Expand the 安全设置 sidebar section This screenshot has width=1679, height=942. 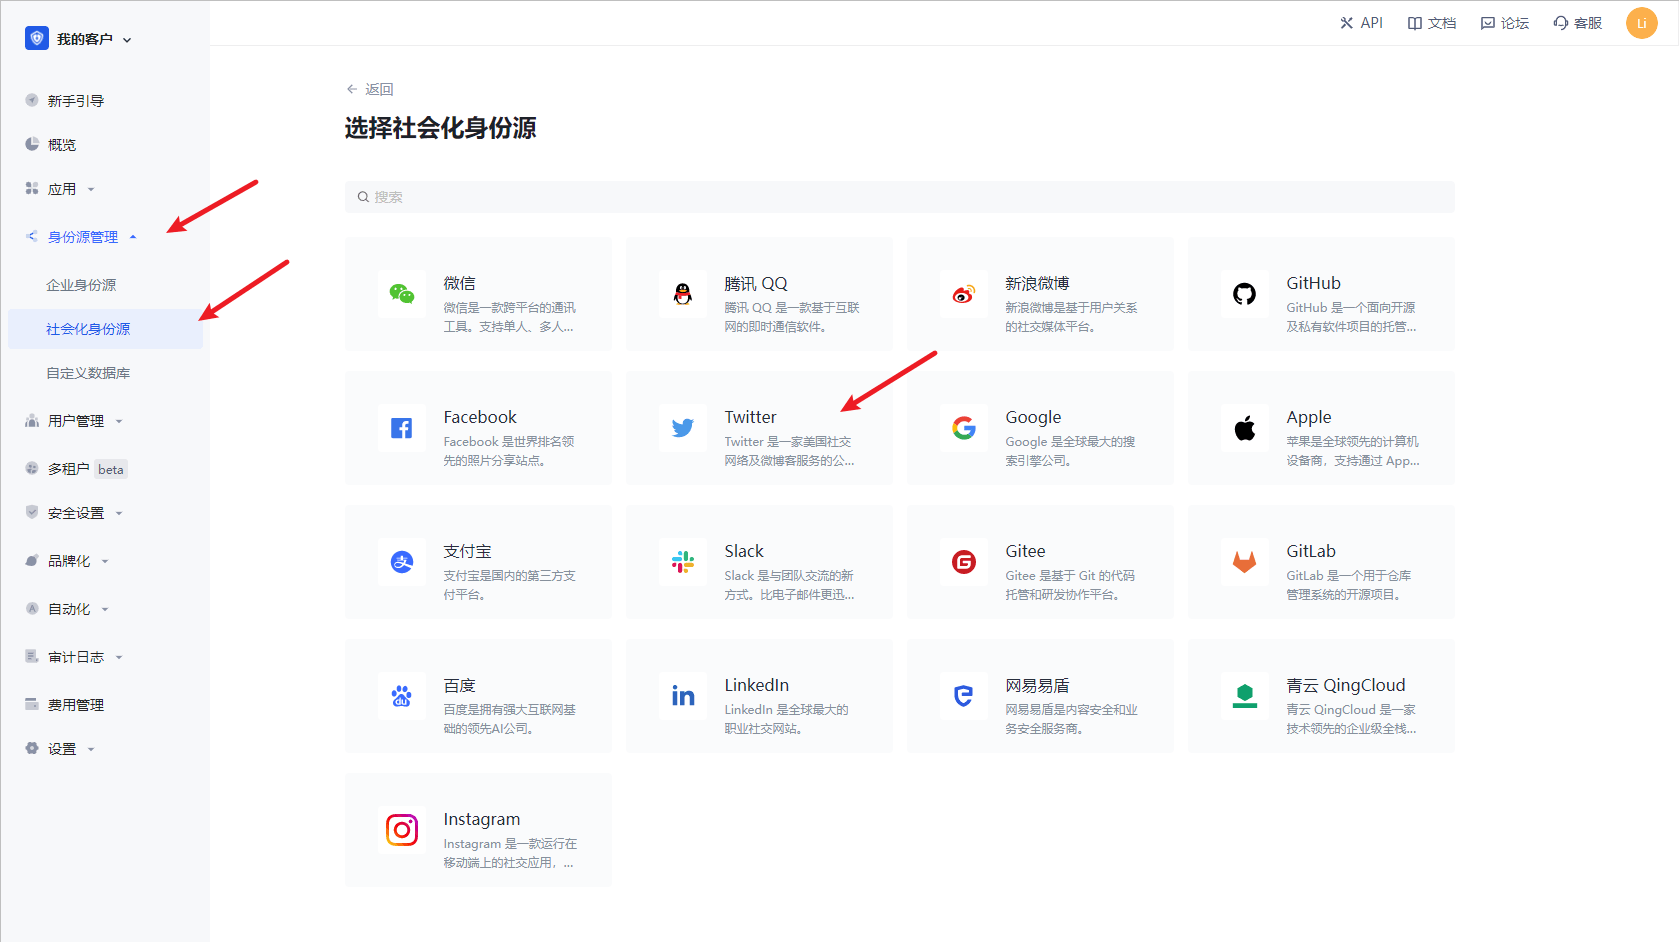[x=76, y=513]
